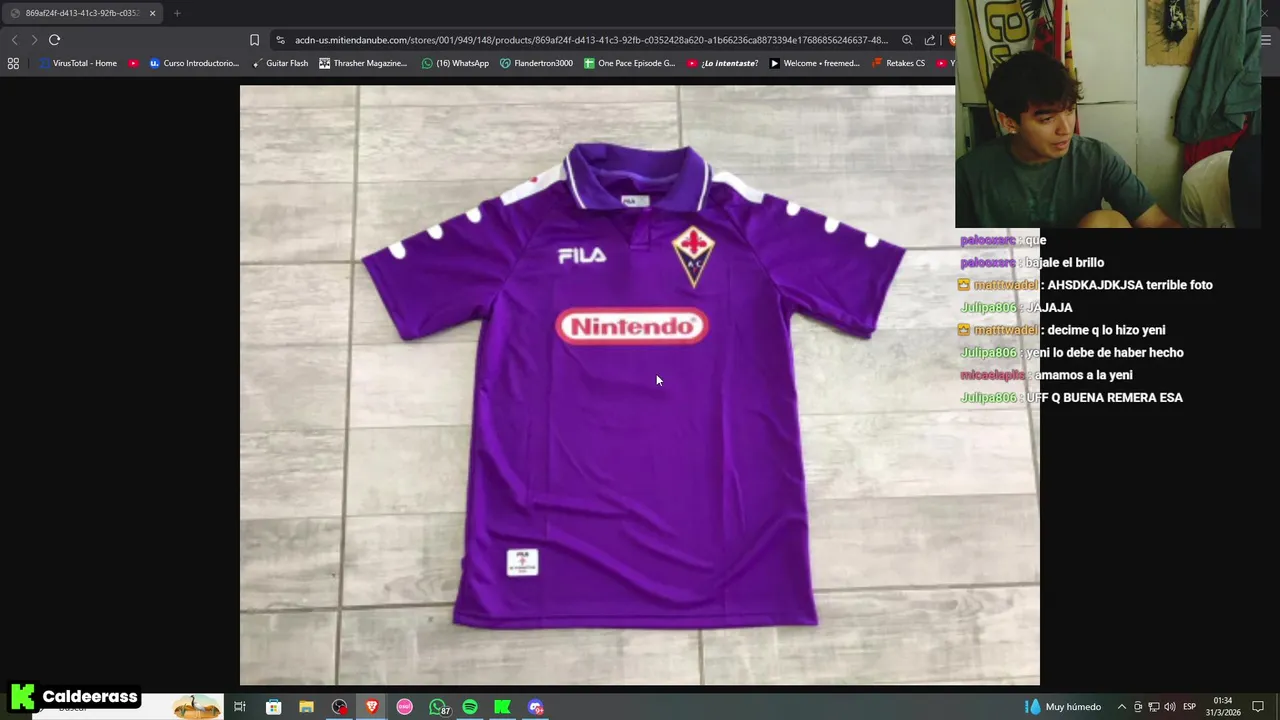Viewport: 1280px width, 720px height.
Task: Bookmark this page with bookmark icon
Action: (254, 40)
